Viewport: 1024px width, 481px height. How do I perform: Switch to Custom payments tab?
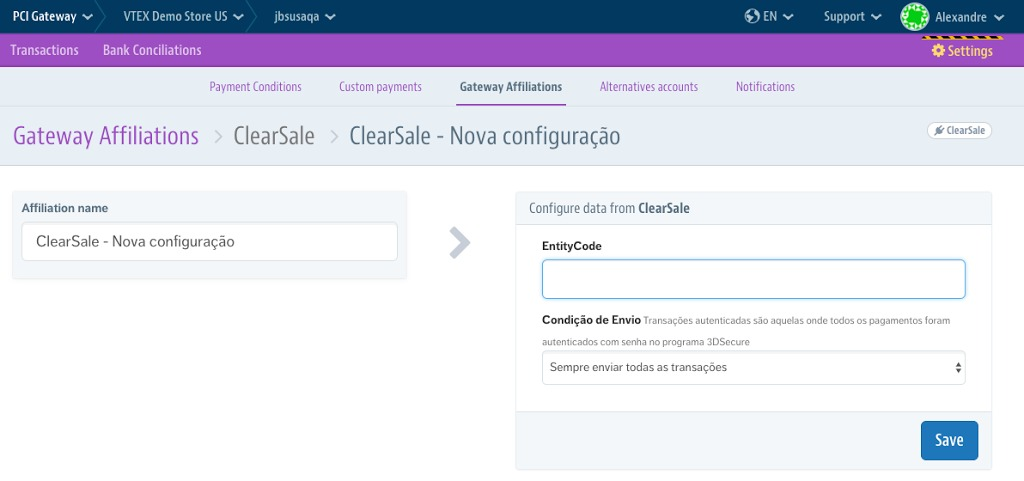point(380,87)
